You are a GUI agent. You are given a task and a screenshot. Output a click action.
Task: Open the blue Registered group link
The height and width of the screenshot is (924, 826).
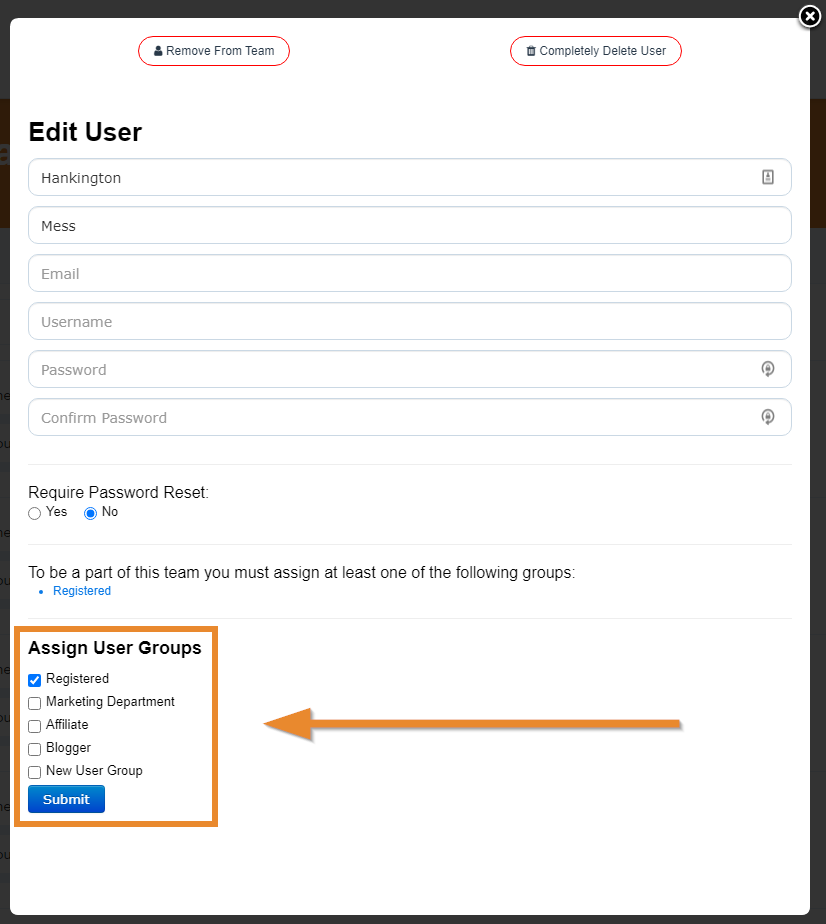[x=82, y=591]
